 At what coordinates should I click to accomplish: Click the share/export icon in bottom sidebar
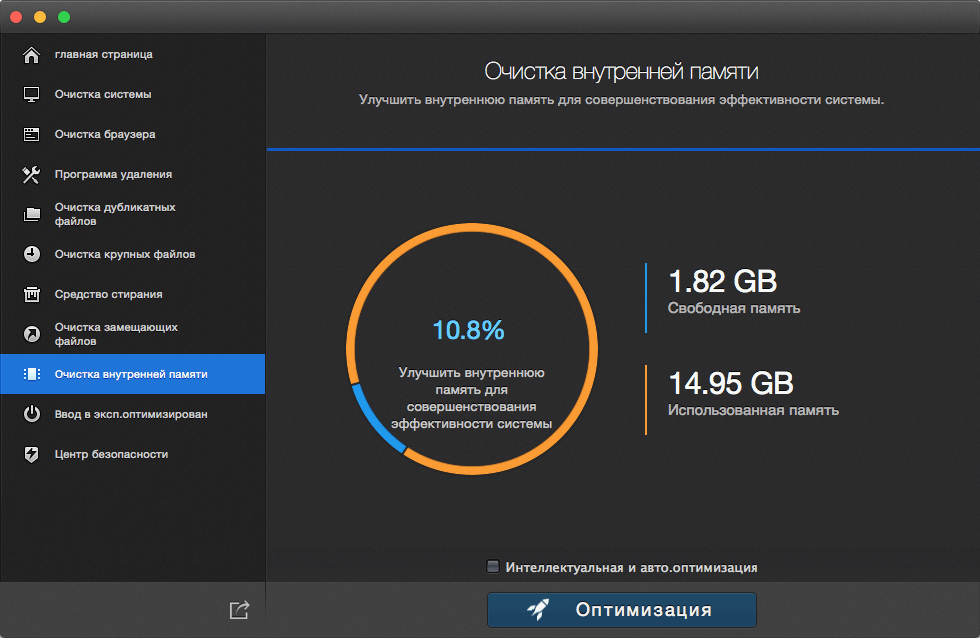tap(239, 610)
